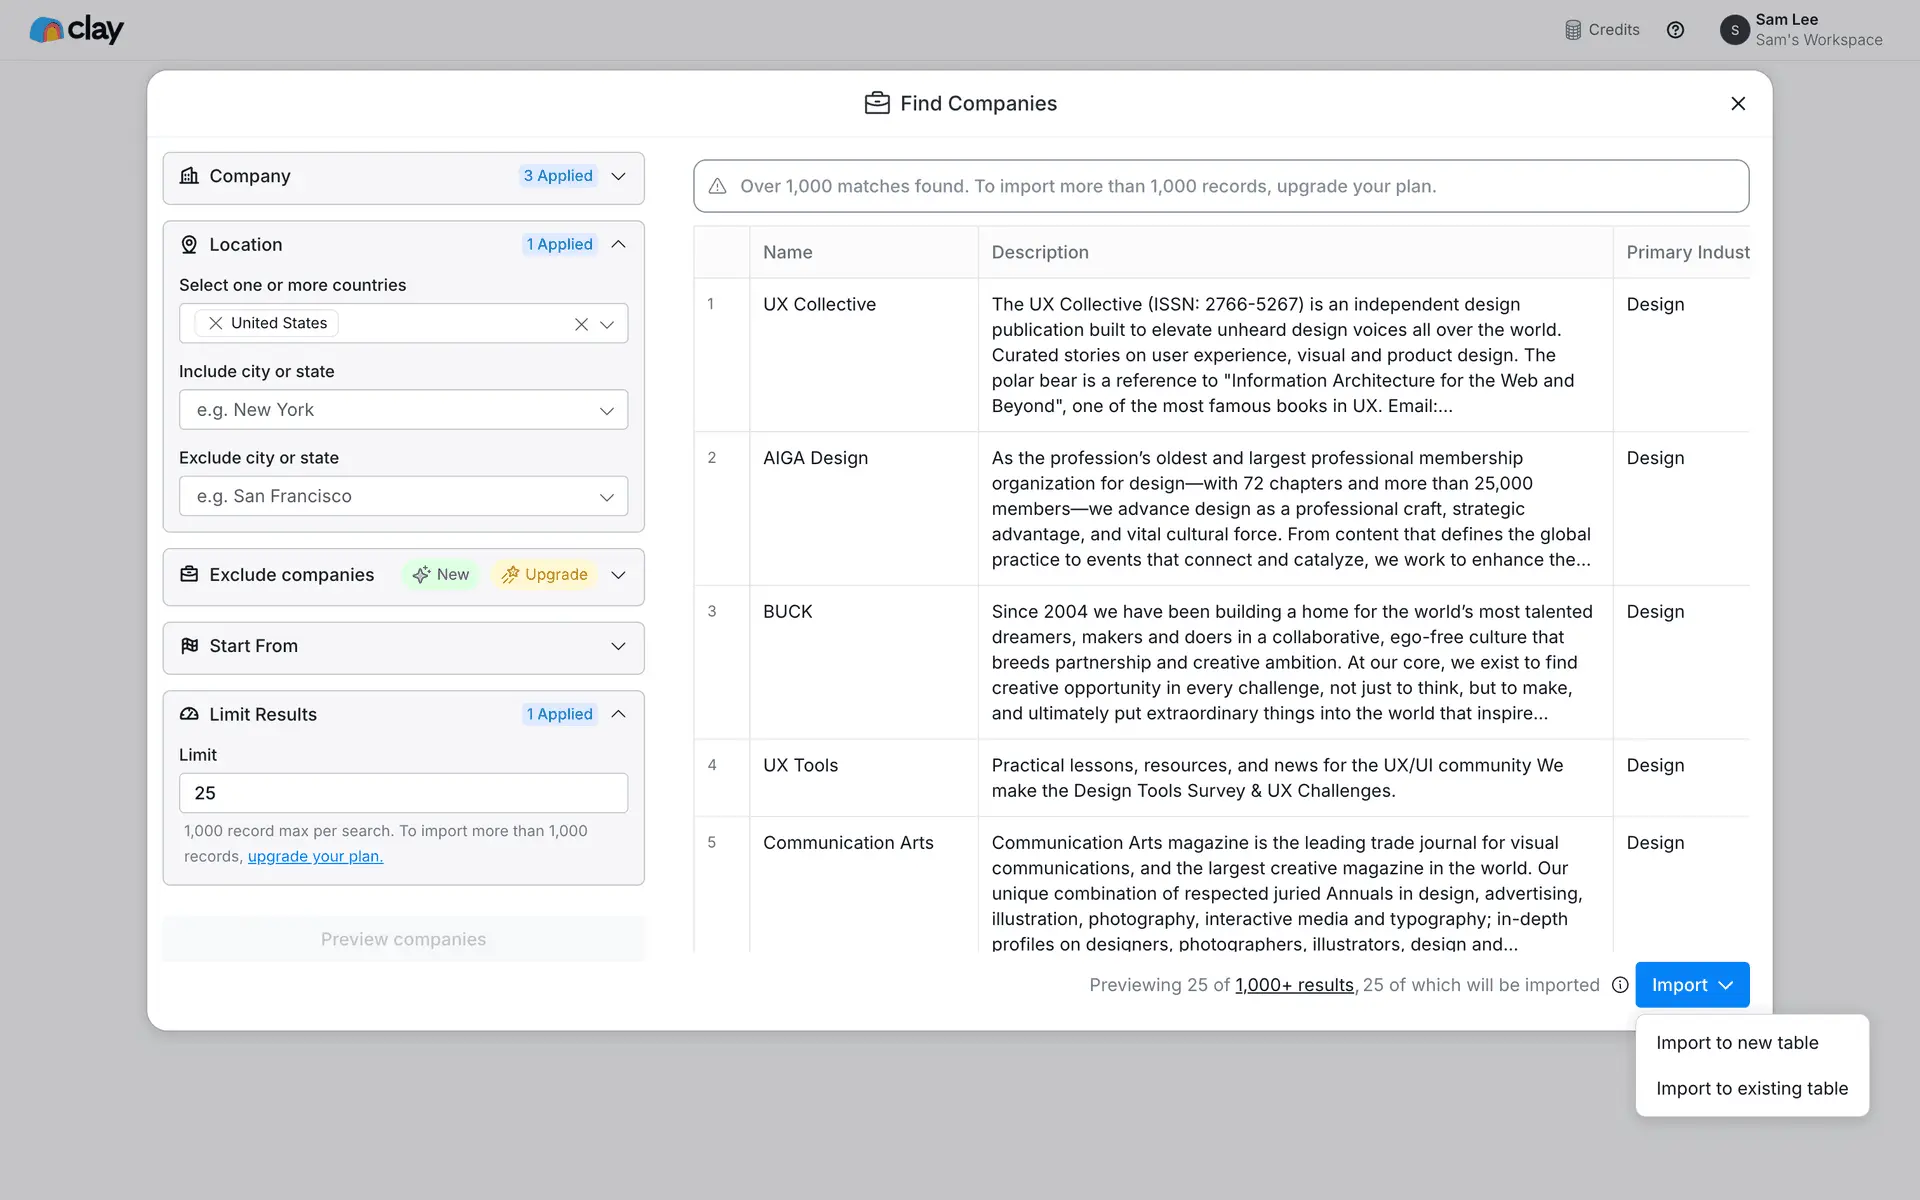Click the info icon beside Import

pos(1620,985)
